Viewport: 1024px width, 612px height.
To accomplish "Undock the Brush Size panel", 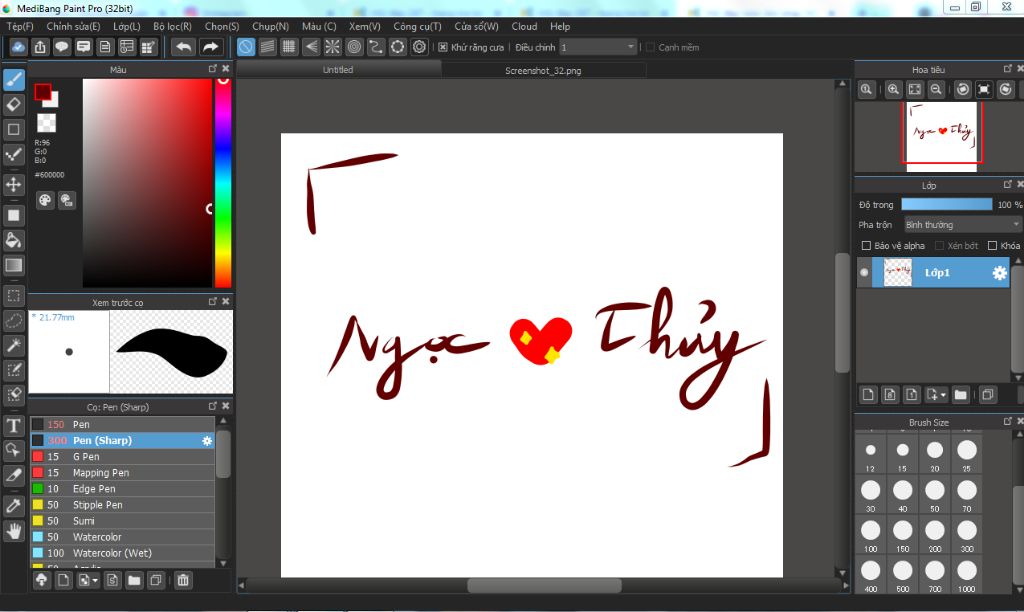I will pyautogui.click(x=1008, y=421).
